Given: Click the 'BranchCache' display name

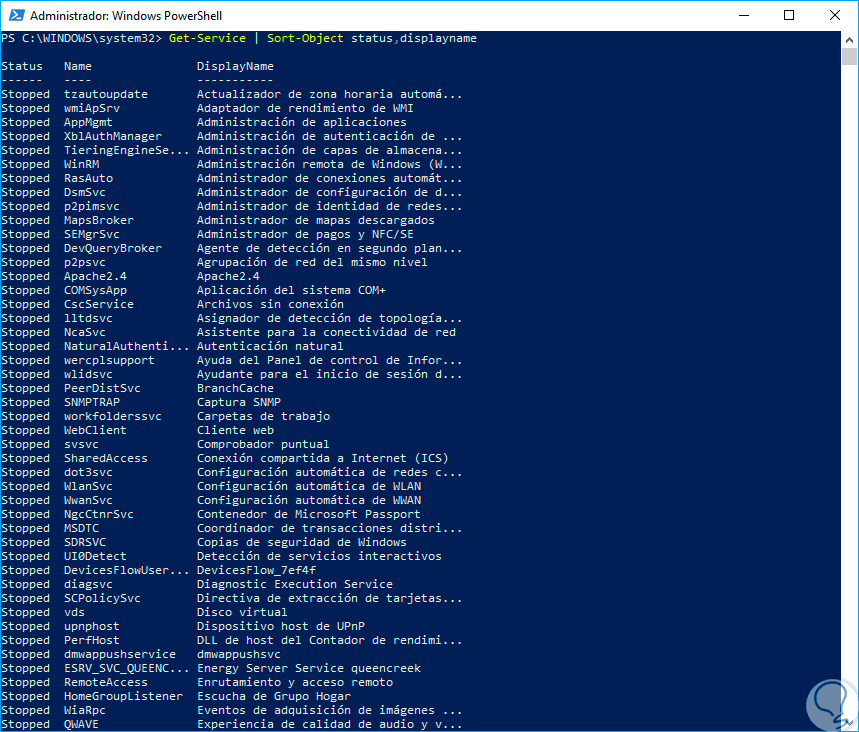Looking at the screenshot, I should point(235,388).
